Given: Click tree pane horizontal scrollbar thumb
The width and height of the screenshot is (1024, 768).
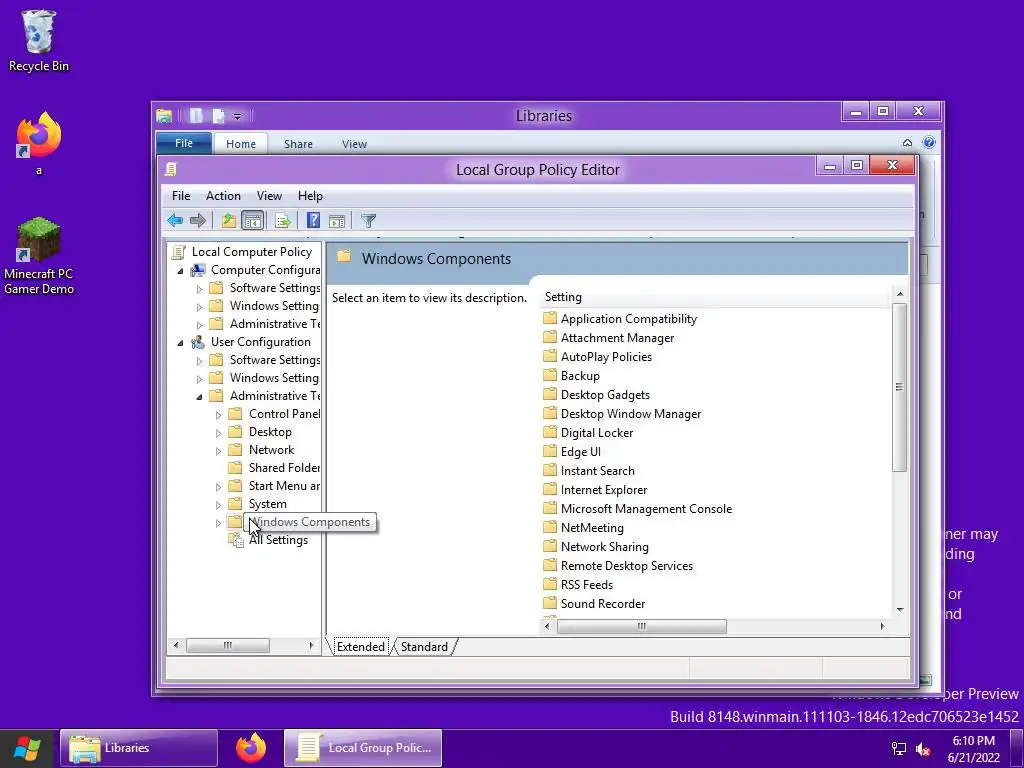Looking at the screenshot, I should pyautogui.click(x=228, y=645).
